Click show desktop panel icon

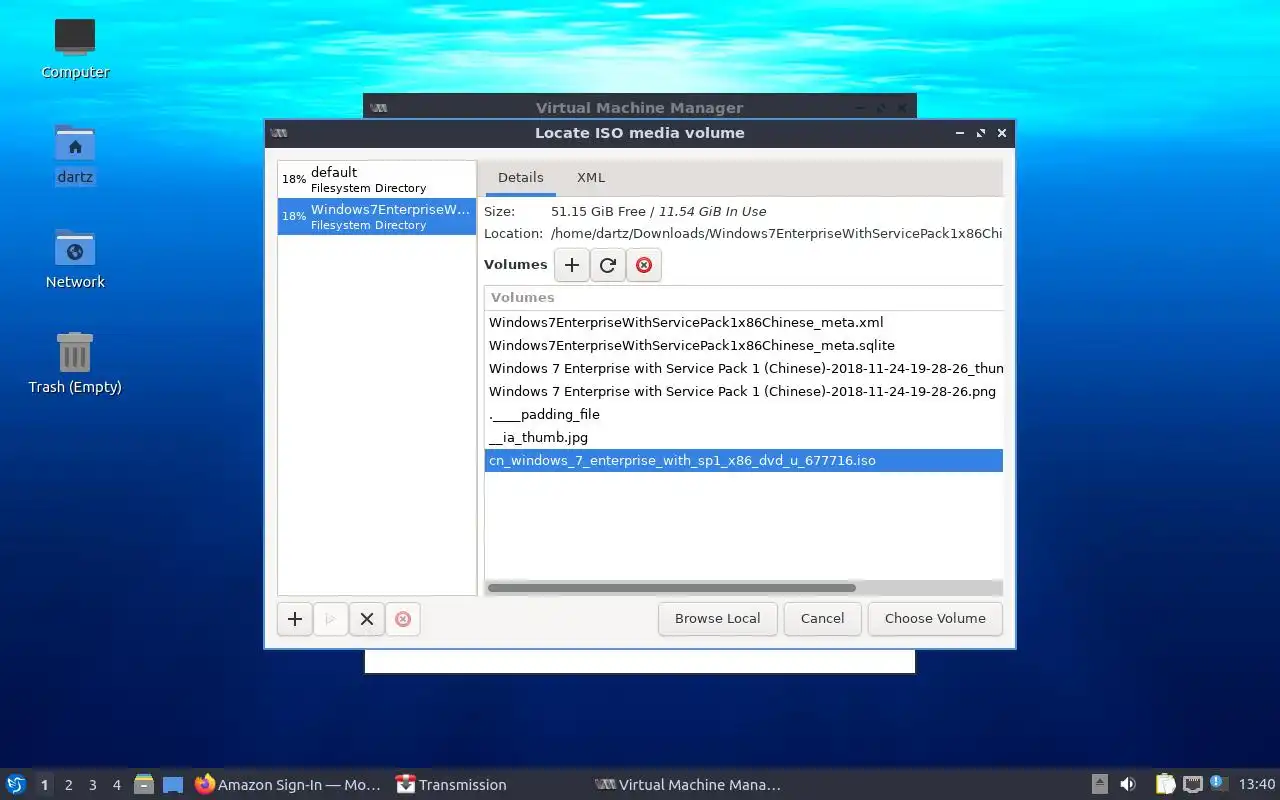pyautogui.click(x=173, y=784)
